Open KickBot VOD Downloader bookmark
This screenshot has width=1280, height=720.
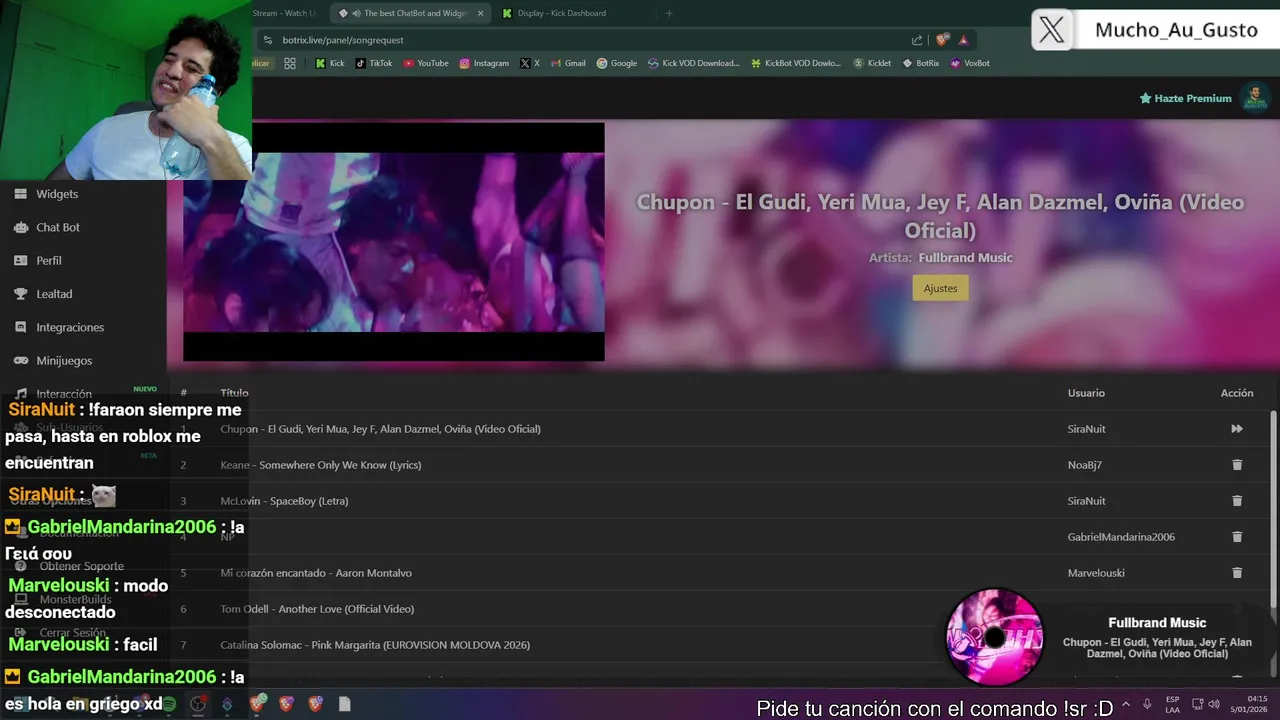click(x=796, y=63)
